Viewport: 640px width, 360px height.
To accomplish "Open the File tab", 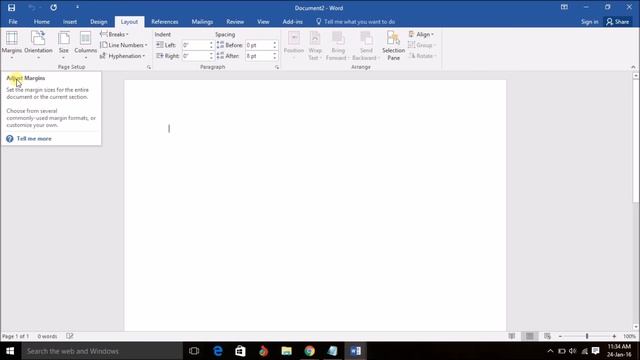I will coord(13,22).
